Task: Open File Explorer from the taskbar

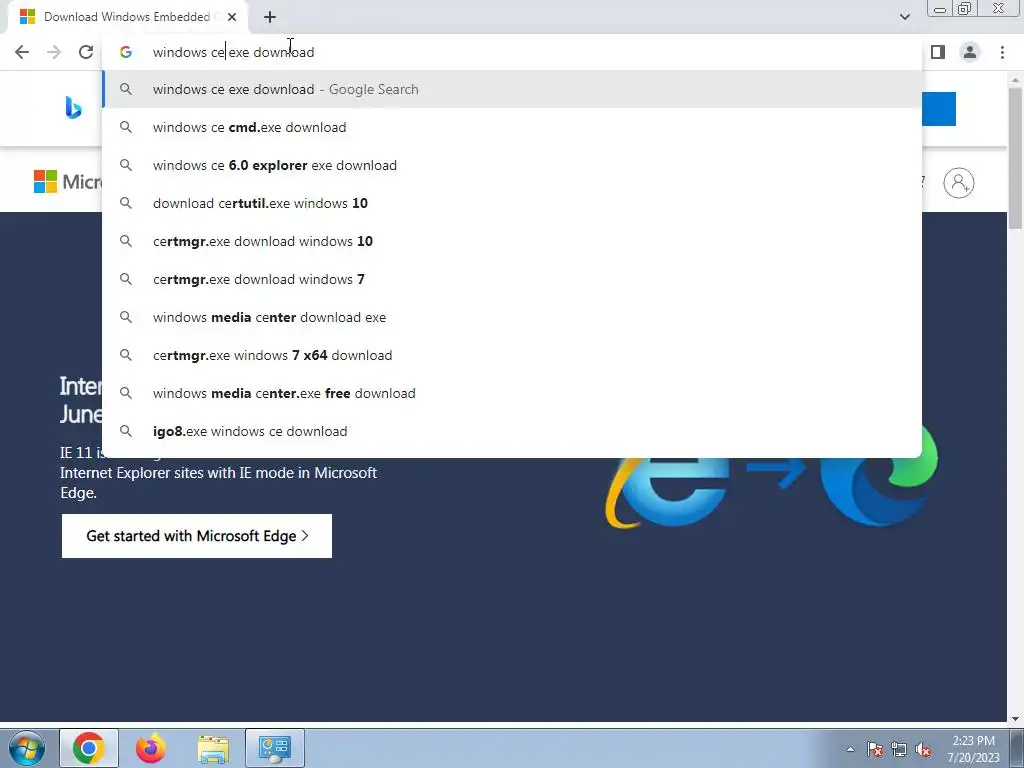Action: click(x=213, y=748)
